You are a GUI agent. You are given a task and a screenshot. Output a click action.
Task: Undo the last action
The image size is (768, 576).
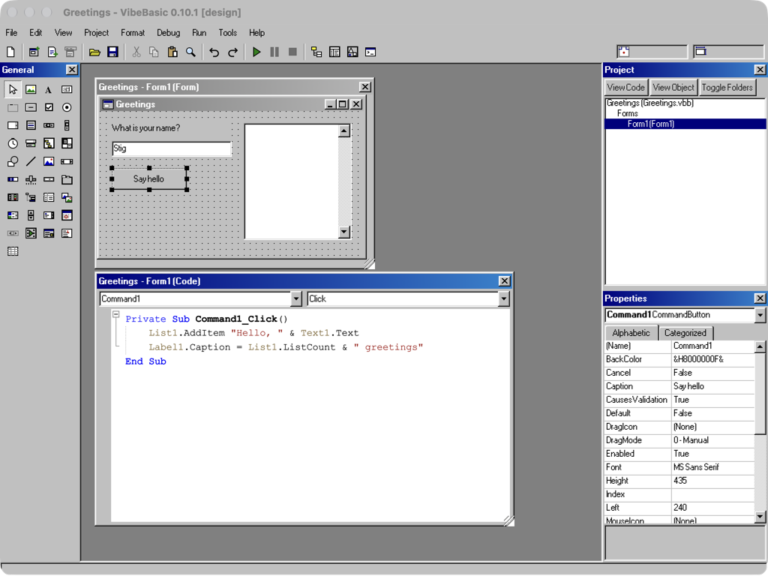tap(214, 52)
